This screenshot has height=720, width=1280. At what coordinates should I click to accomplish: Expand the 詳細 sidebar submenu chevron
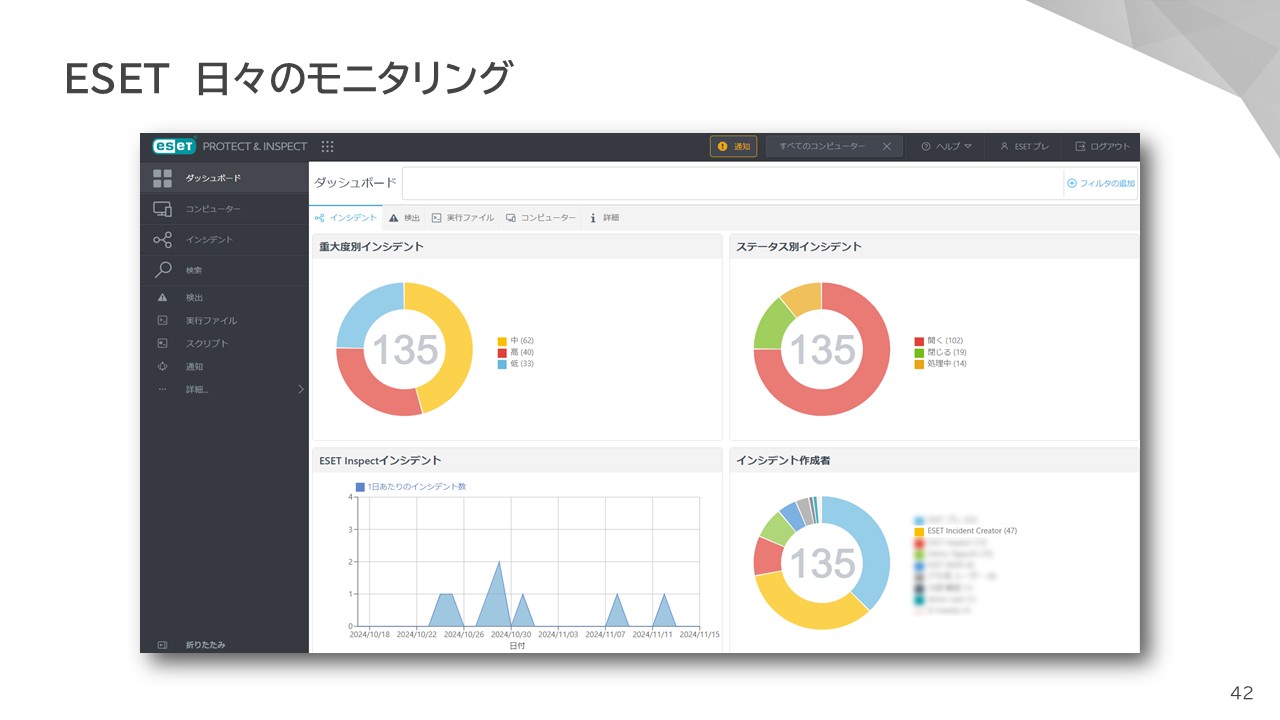point(301,389)
